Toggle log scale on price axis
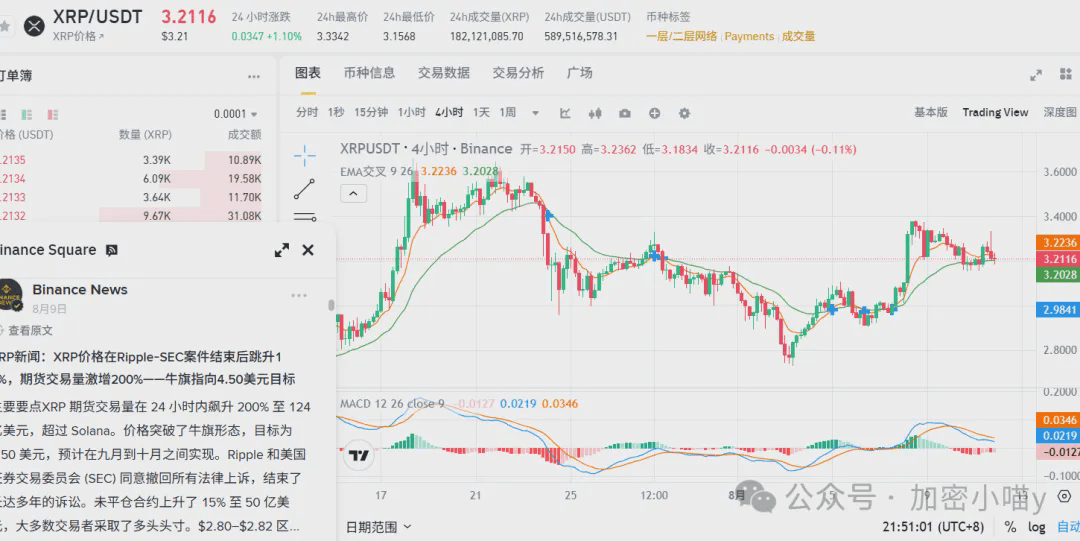1080x541 pixels. [1037, 527]
